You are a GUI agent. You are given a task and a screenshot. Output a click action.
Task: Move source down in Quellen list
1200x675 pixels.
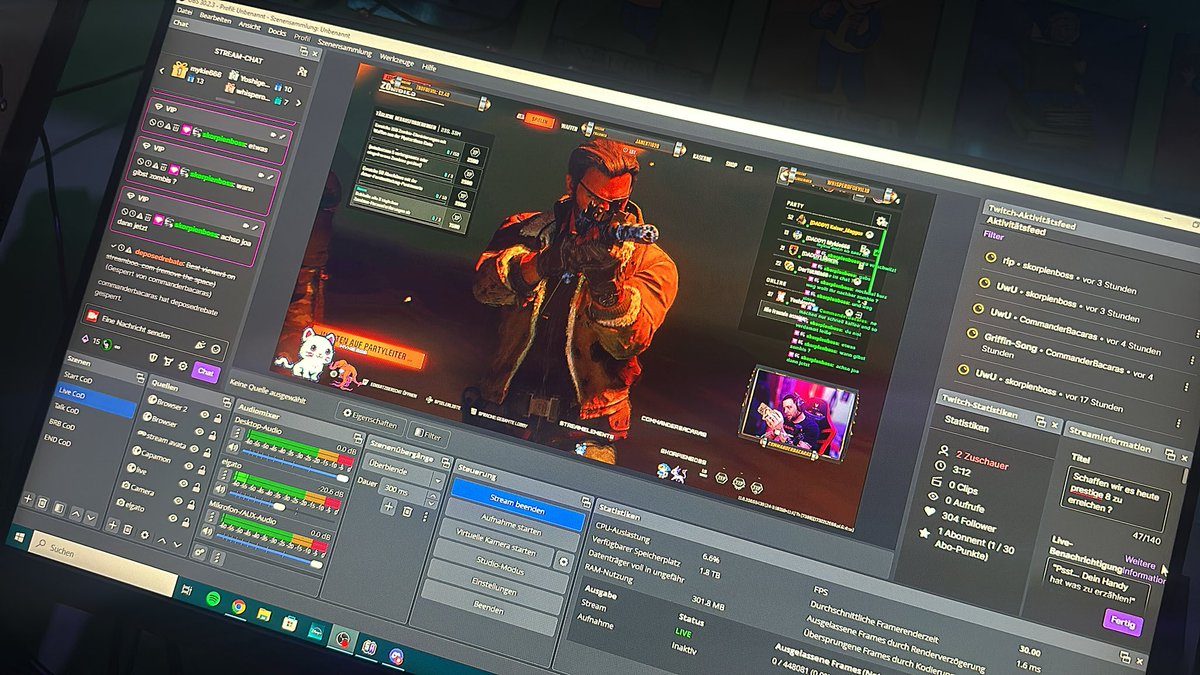[x=178, y=544]
